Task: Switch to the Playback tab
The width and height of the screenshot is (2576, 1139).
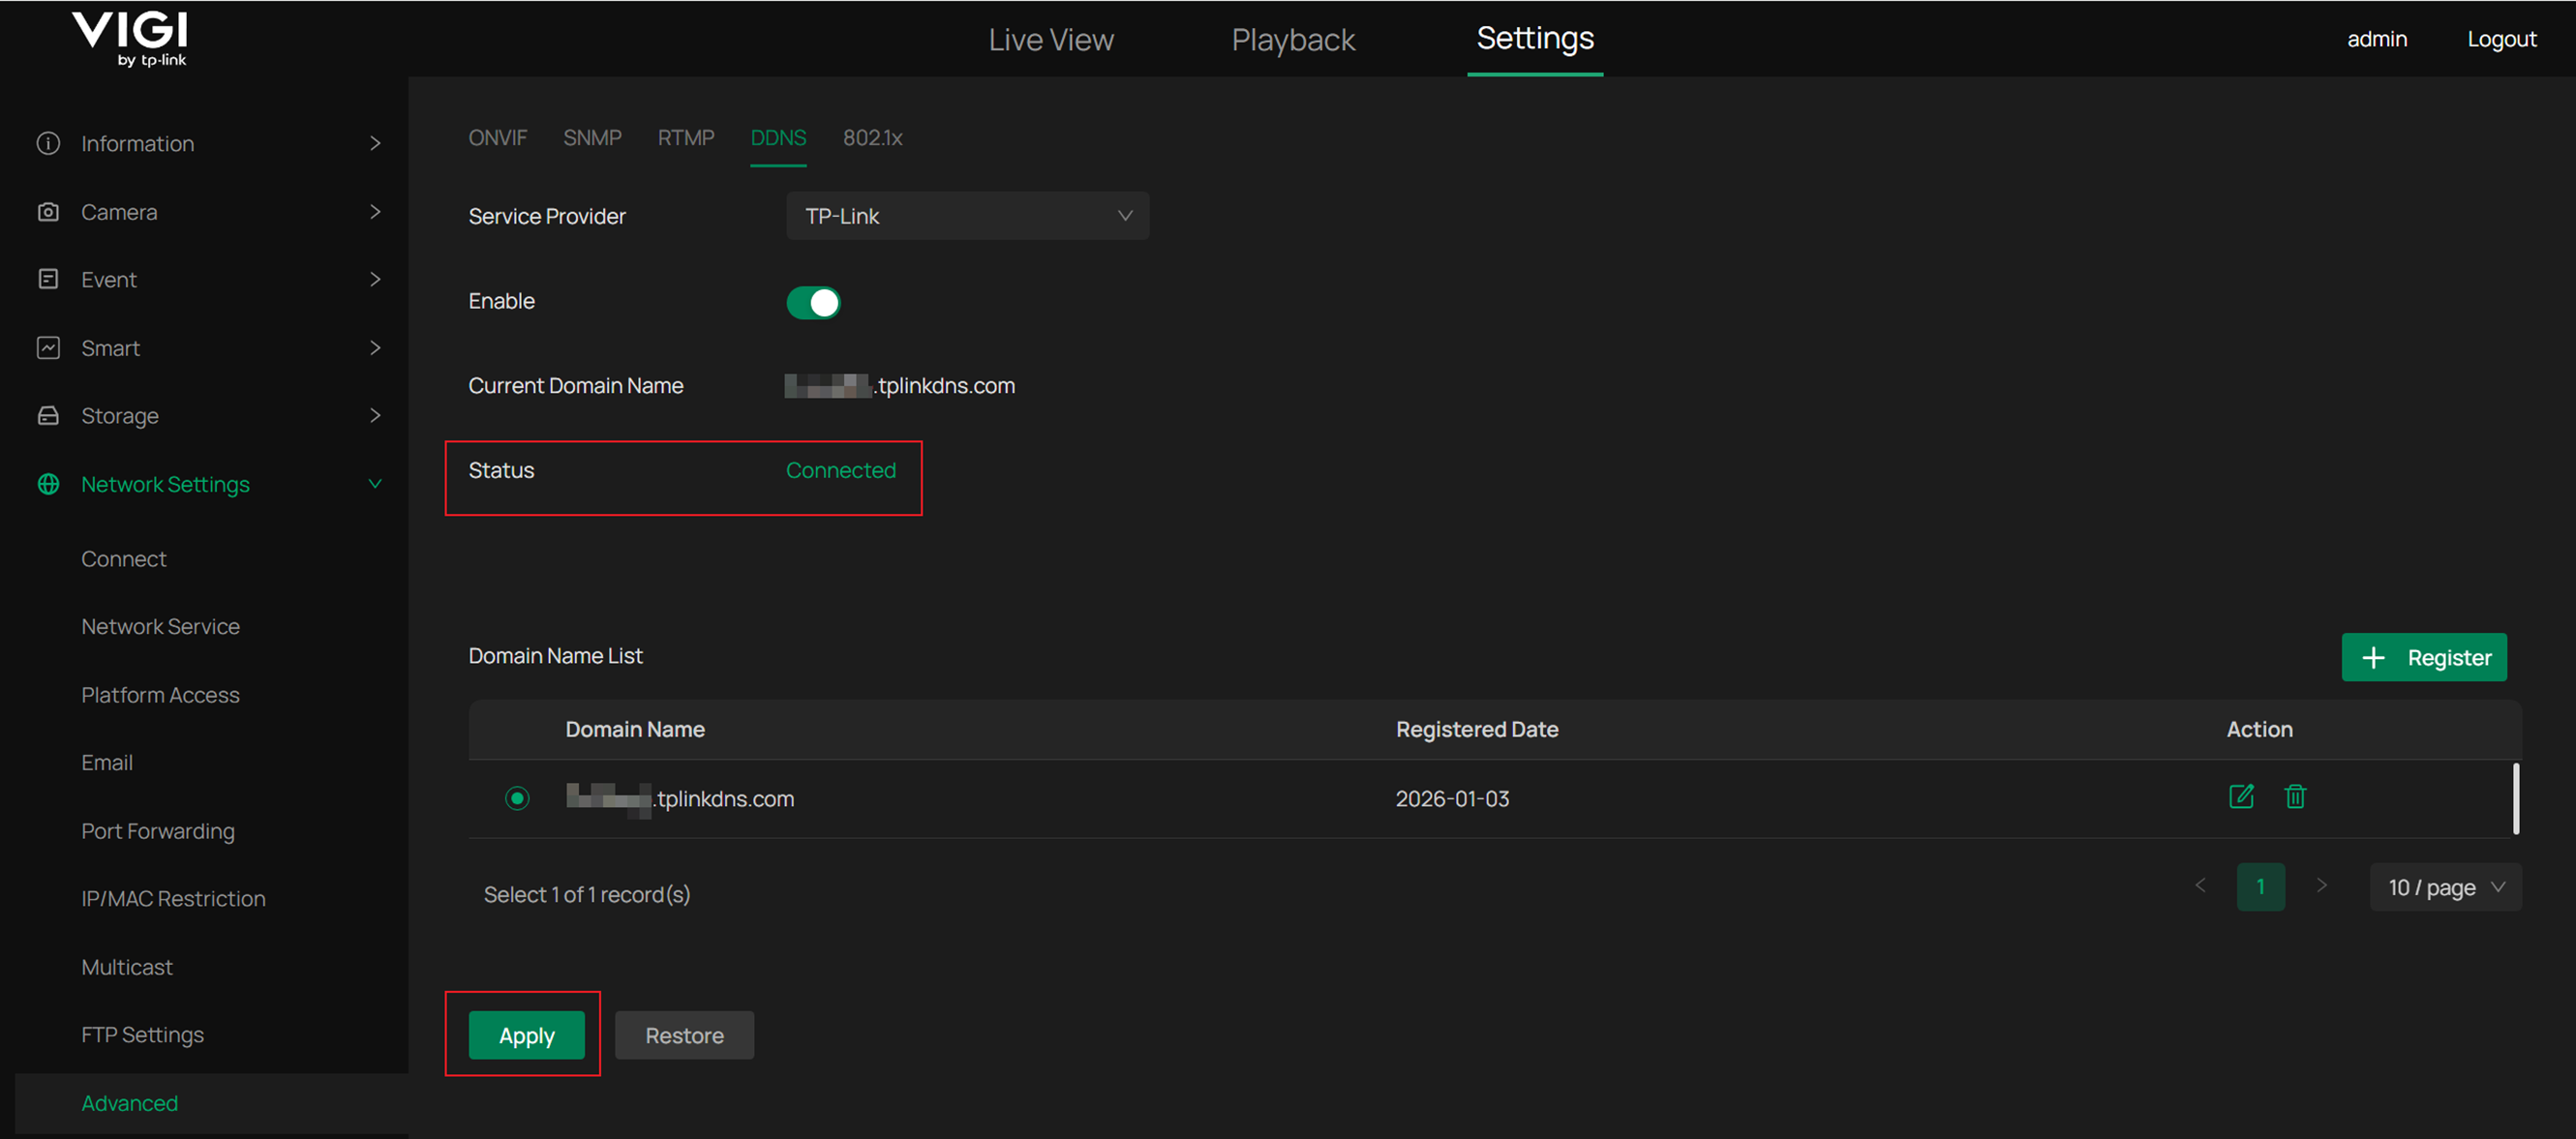Action: [x=1293, y=40]
